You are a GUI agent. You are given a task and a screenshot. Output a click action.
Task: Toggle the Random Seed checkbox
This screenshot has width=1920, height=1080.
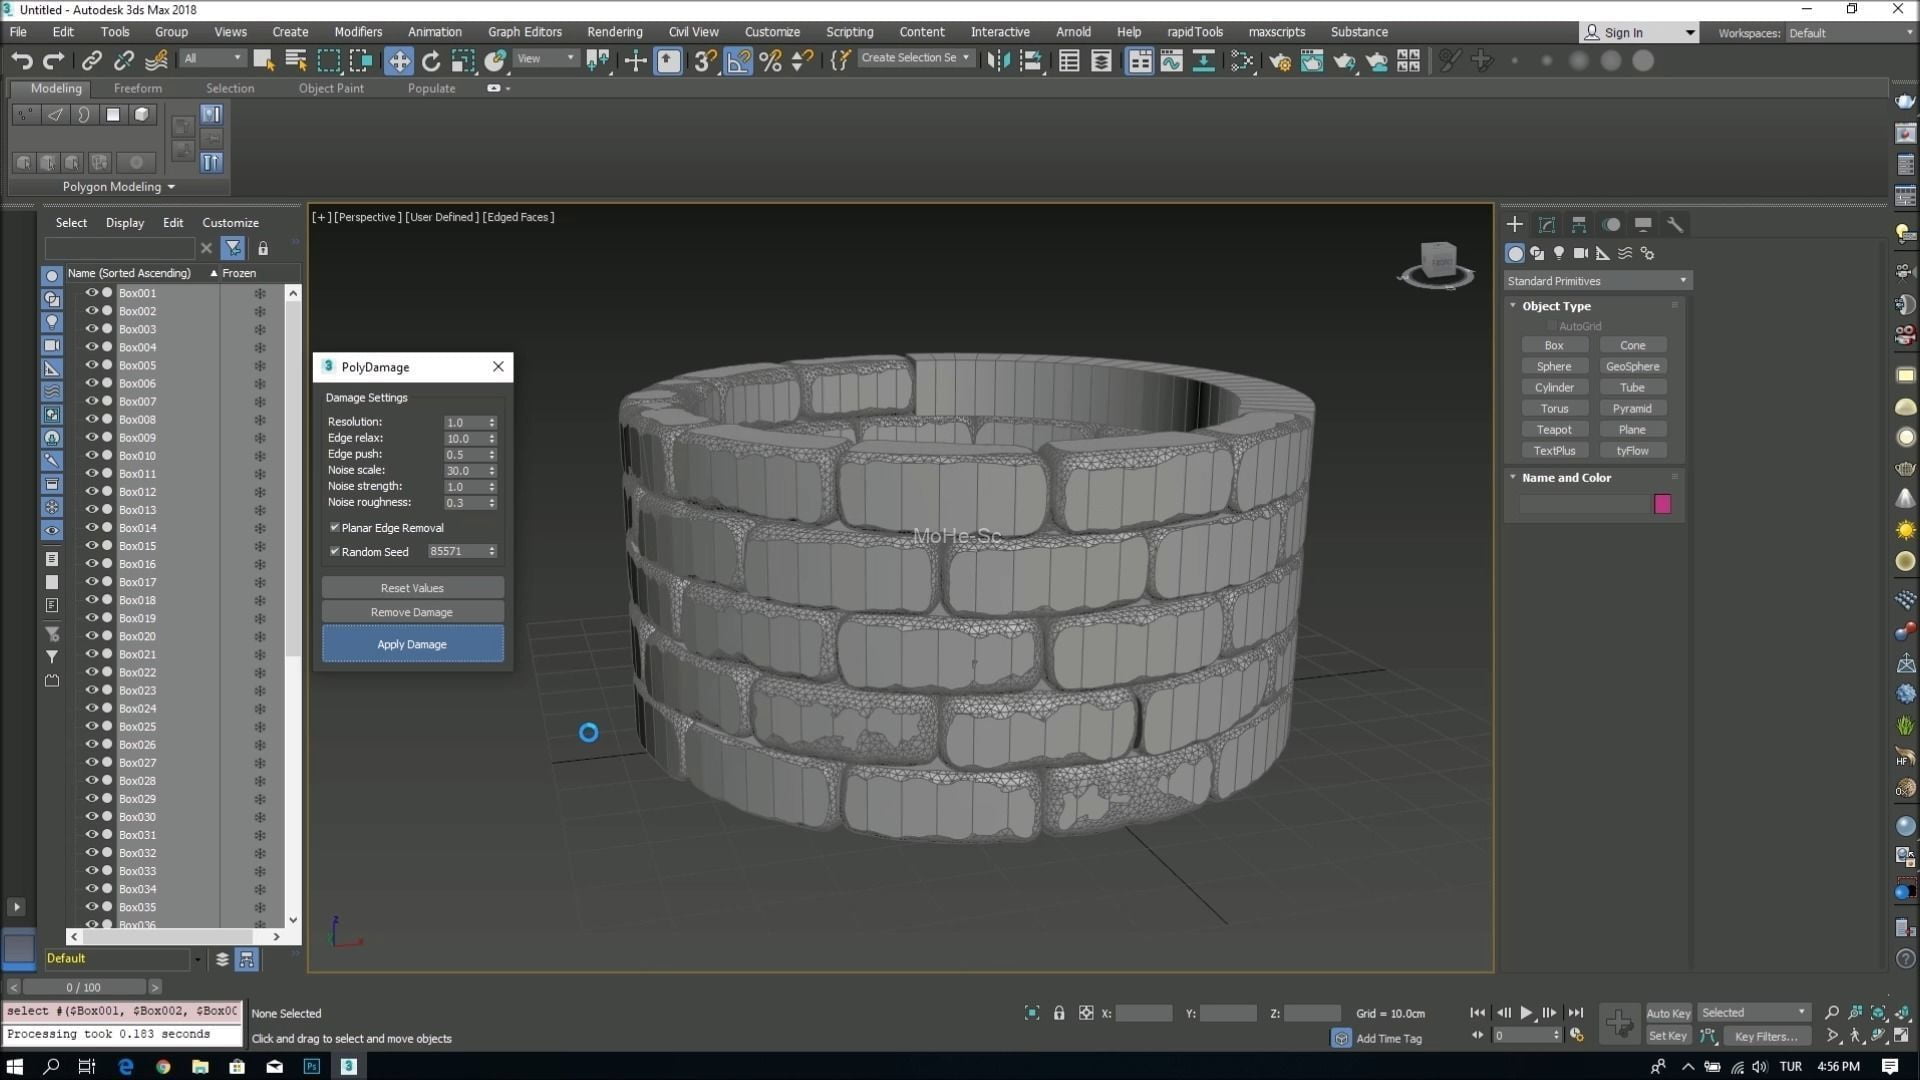pyautogui.click(x=335, y=551)
